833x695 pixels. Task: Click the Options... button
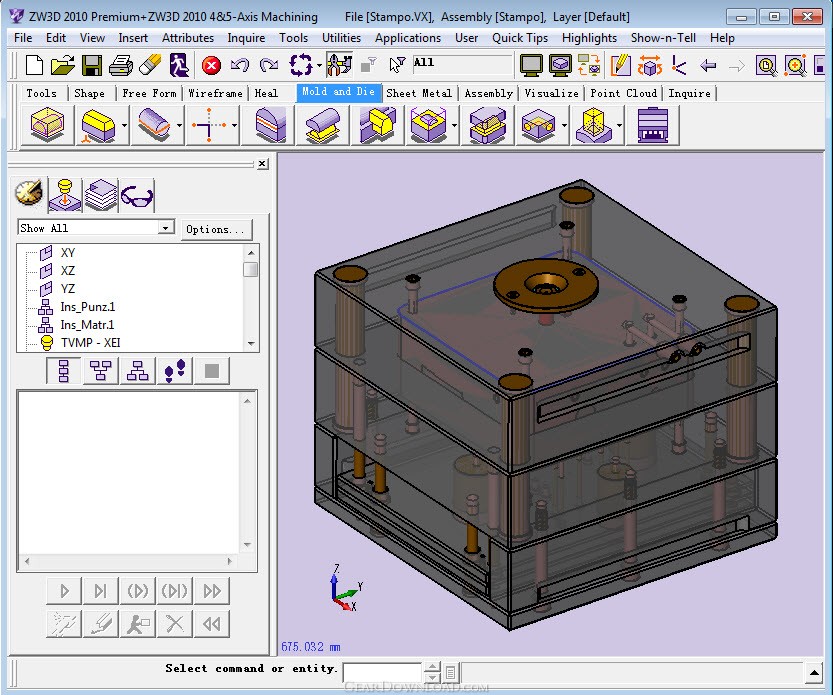(216, 229)
